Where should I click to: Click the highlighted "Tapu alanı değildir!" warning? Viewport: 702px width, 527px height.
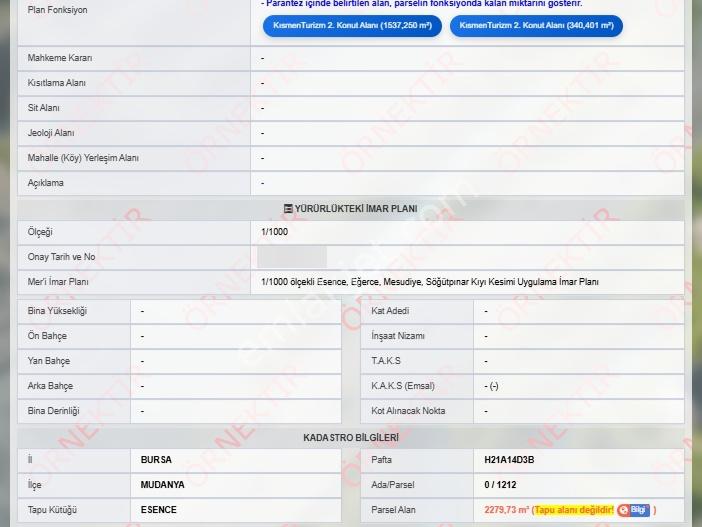(x=574, y=510)
